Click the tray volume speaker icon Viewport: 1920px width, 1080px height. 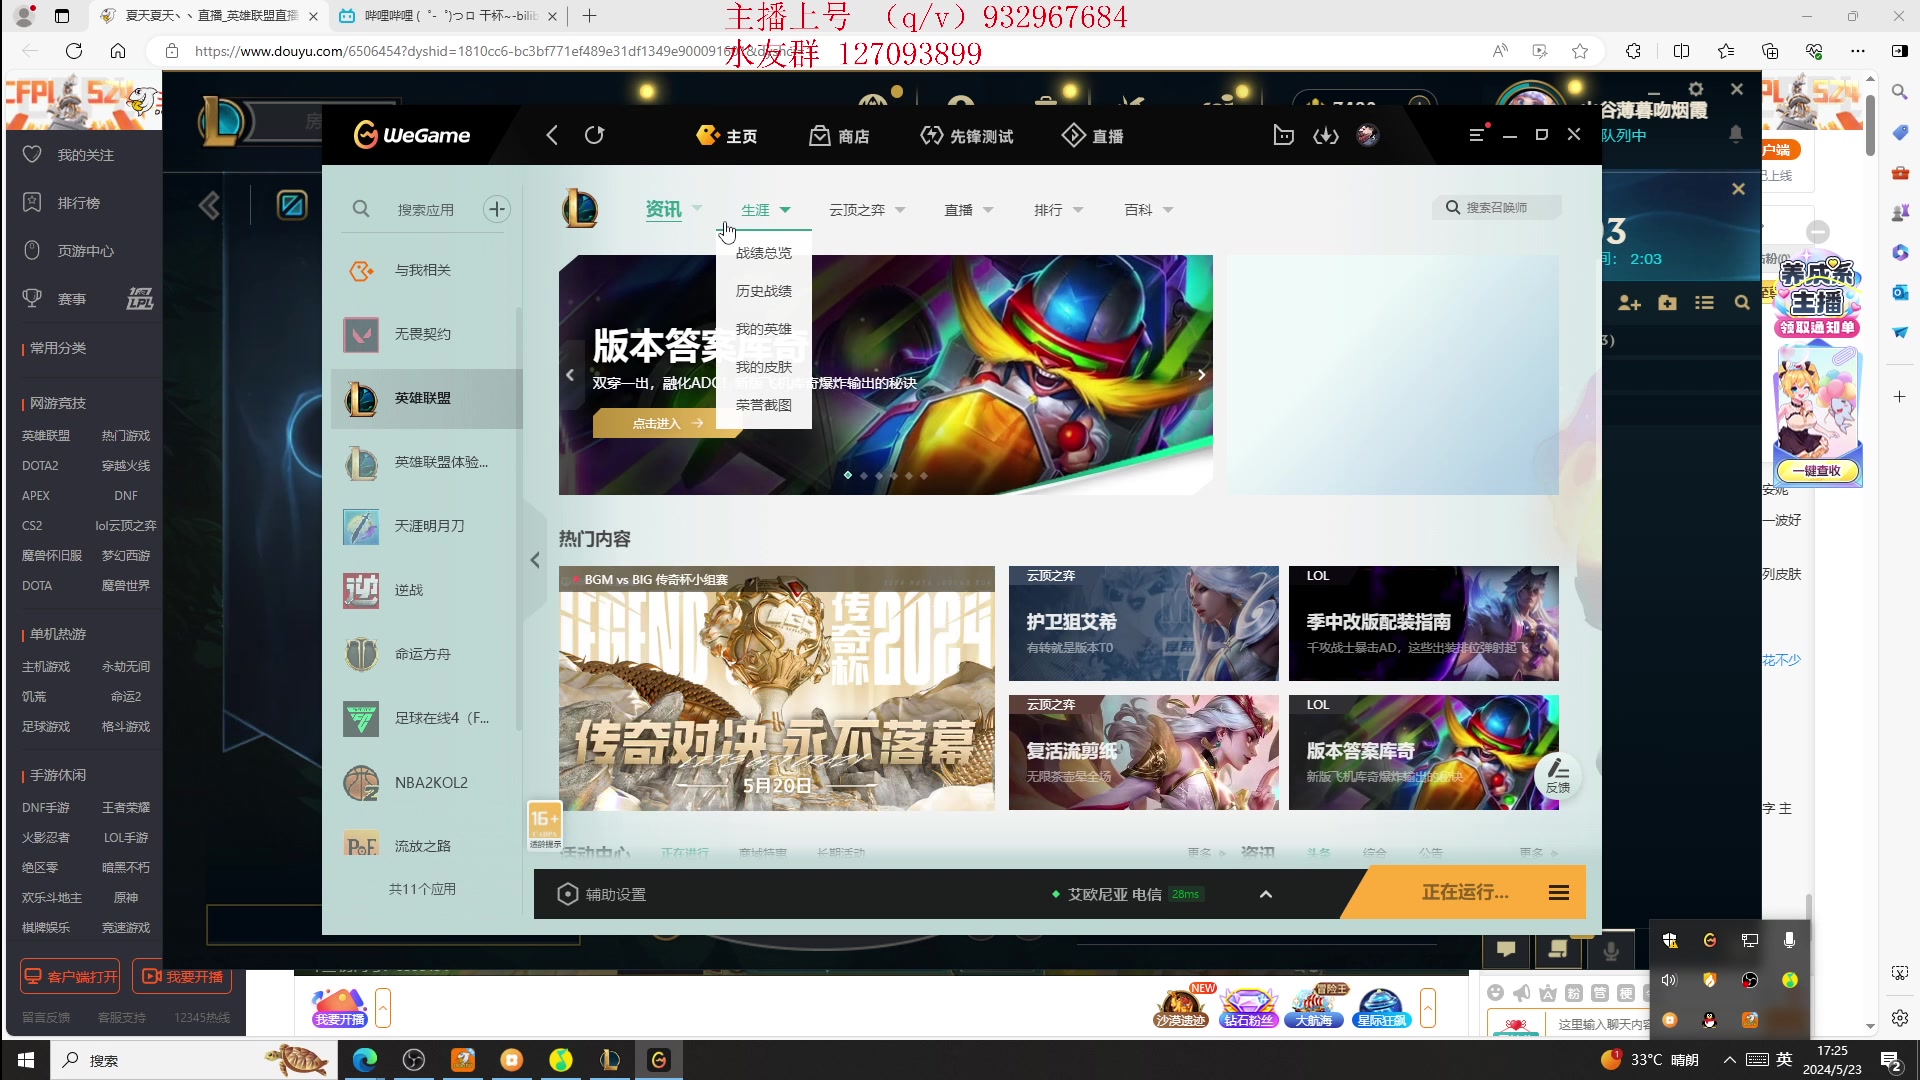(x=1669, y=980)
